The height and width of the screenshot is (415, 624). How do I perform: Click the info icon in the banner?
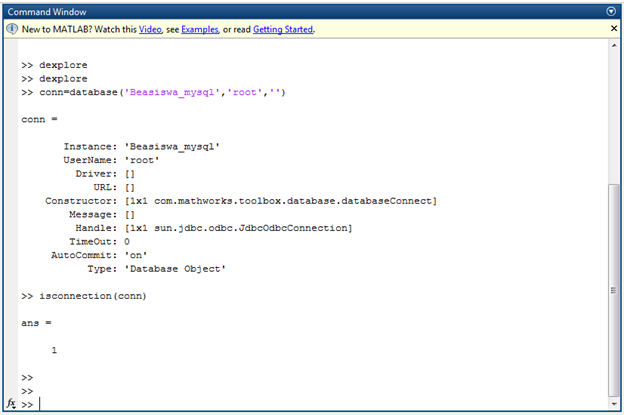(11, 30)
